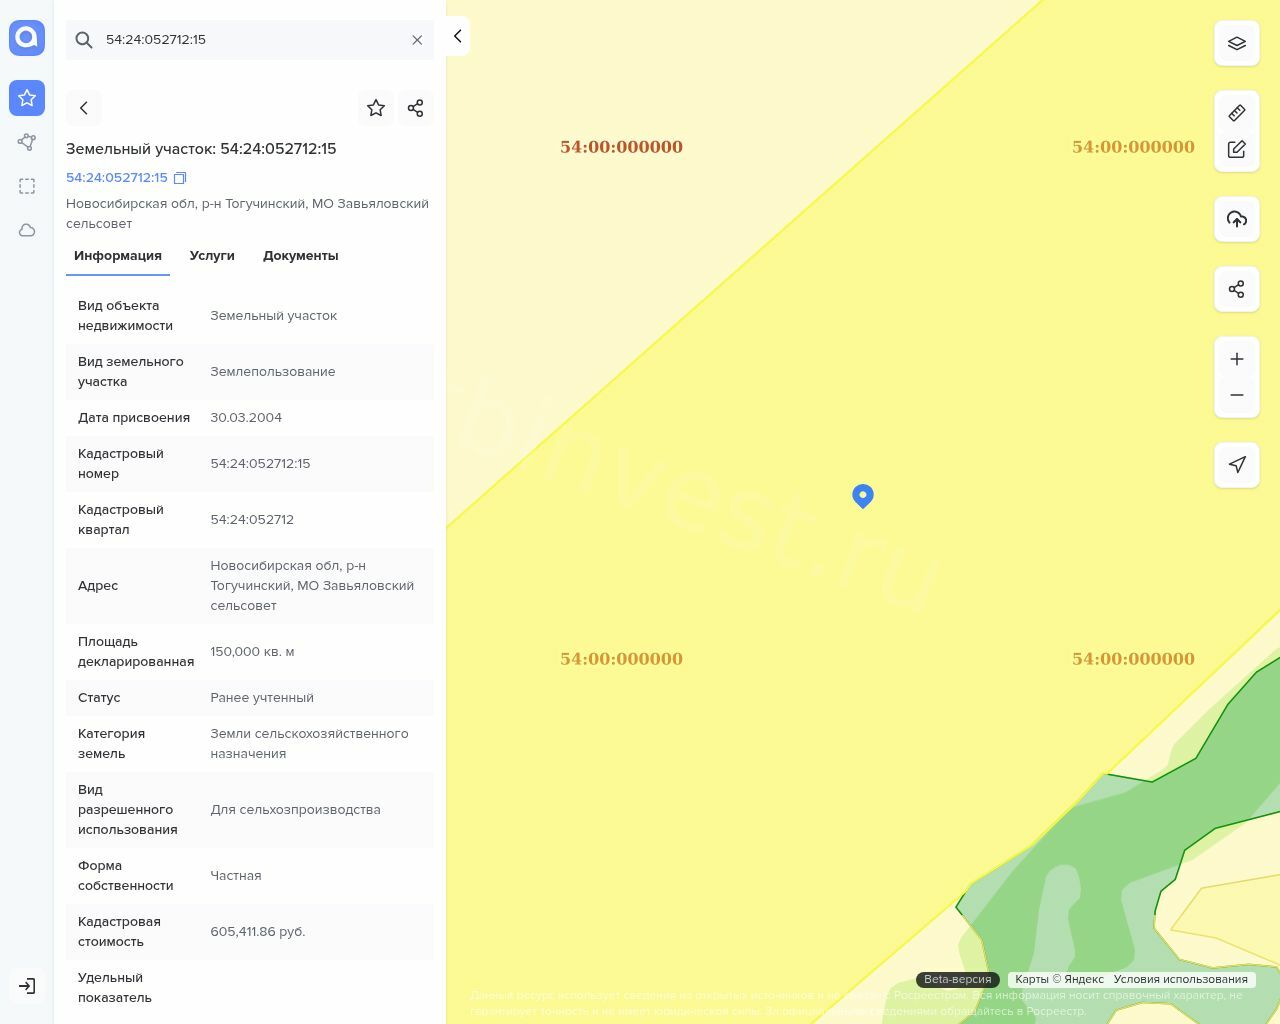1280x1024 pixels.
Task: Activate the ruler measurement tool
Action: 1237,113
